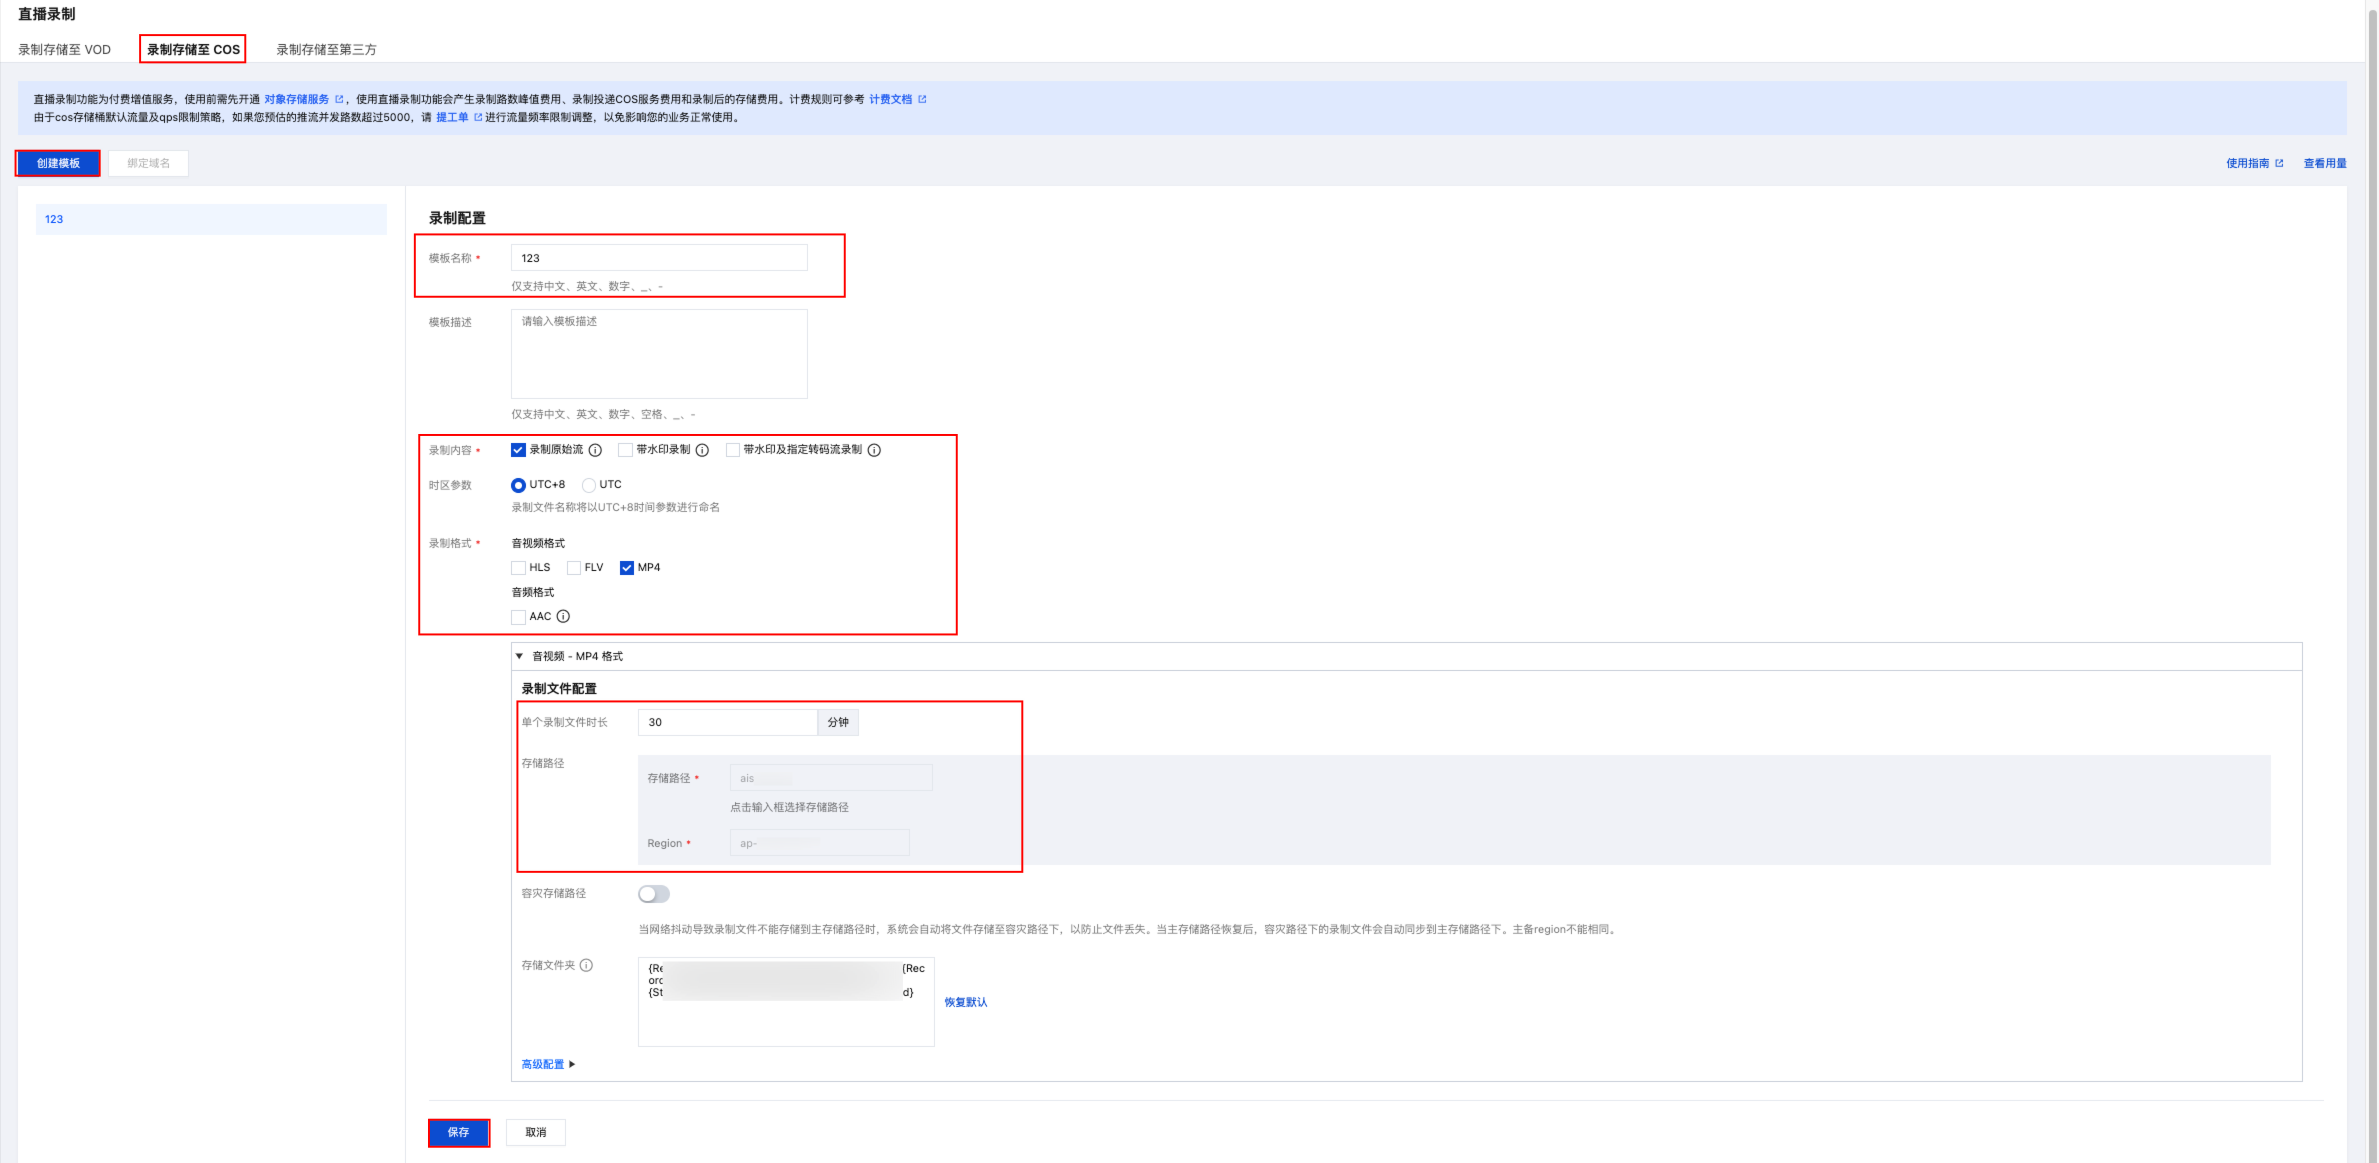Click the 保存 save button
This screenshot has height=1163, width=2379.
tap(458, 1132)
